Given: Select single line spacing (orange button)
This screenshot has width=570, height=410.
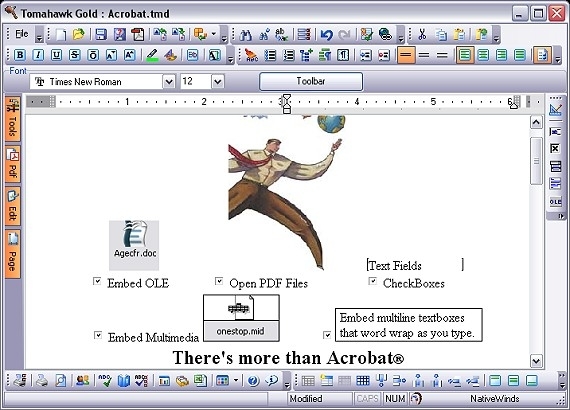Looking at the screenshot, I should (x=406, y=55).
